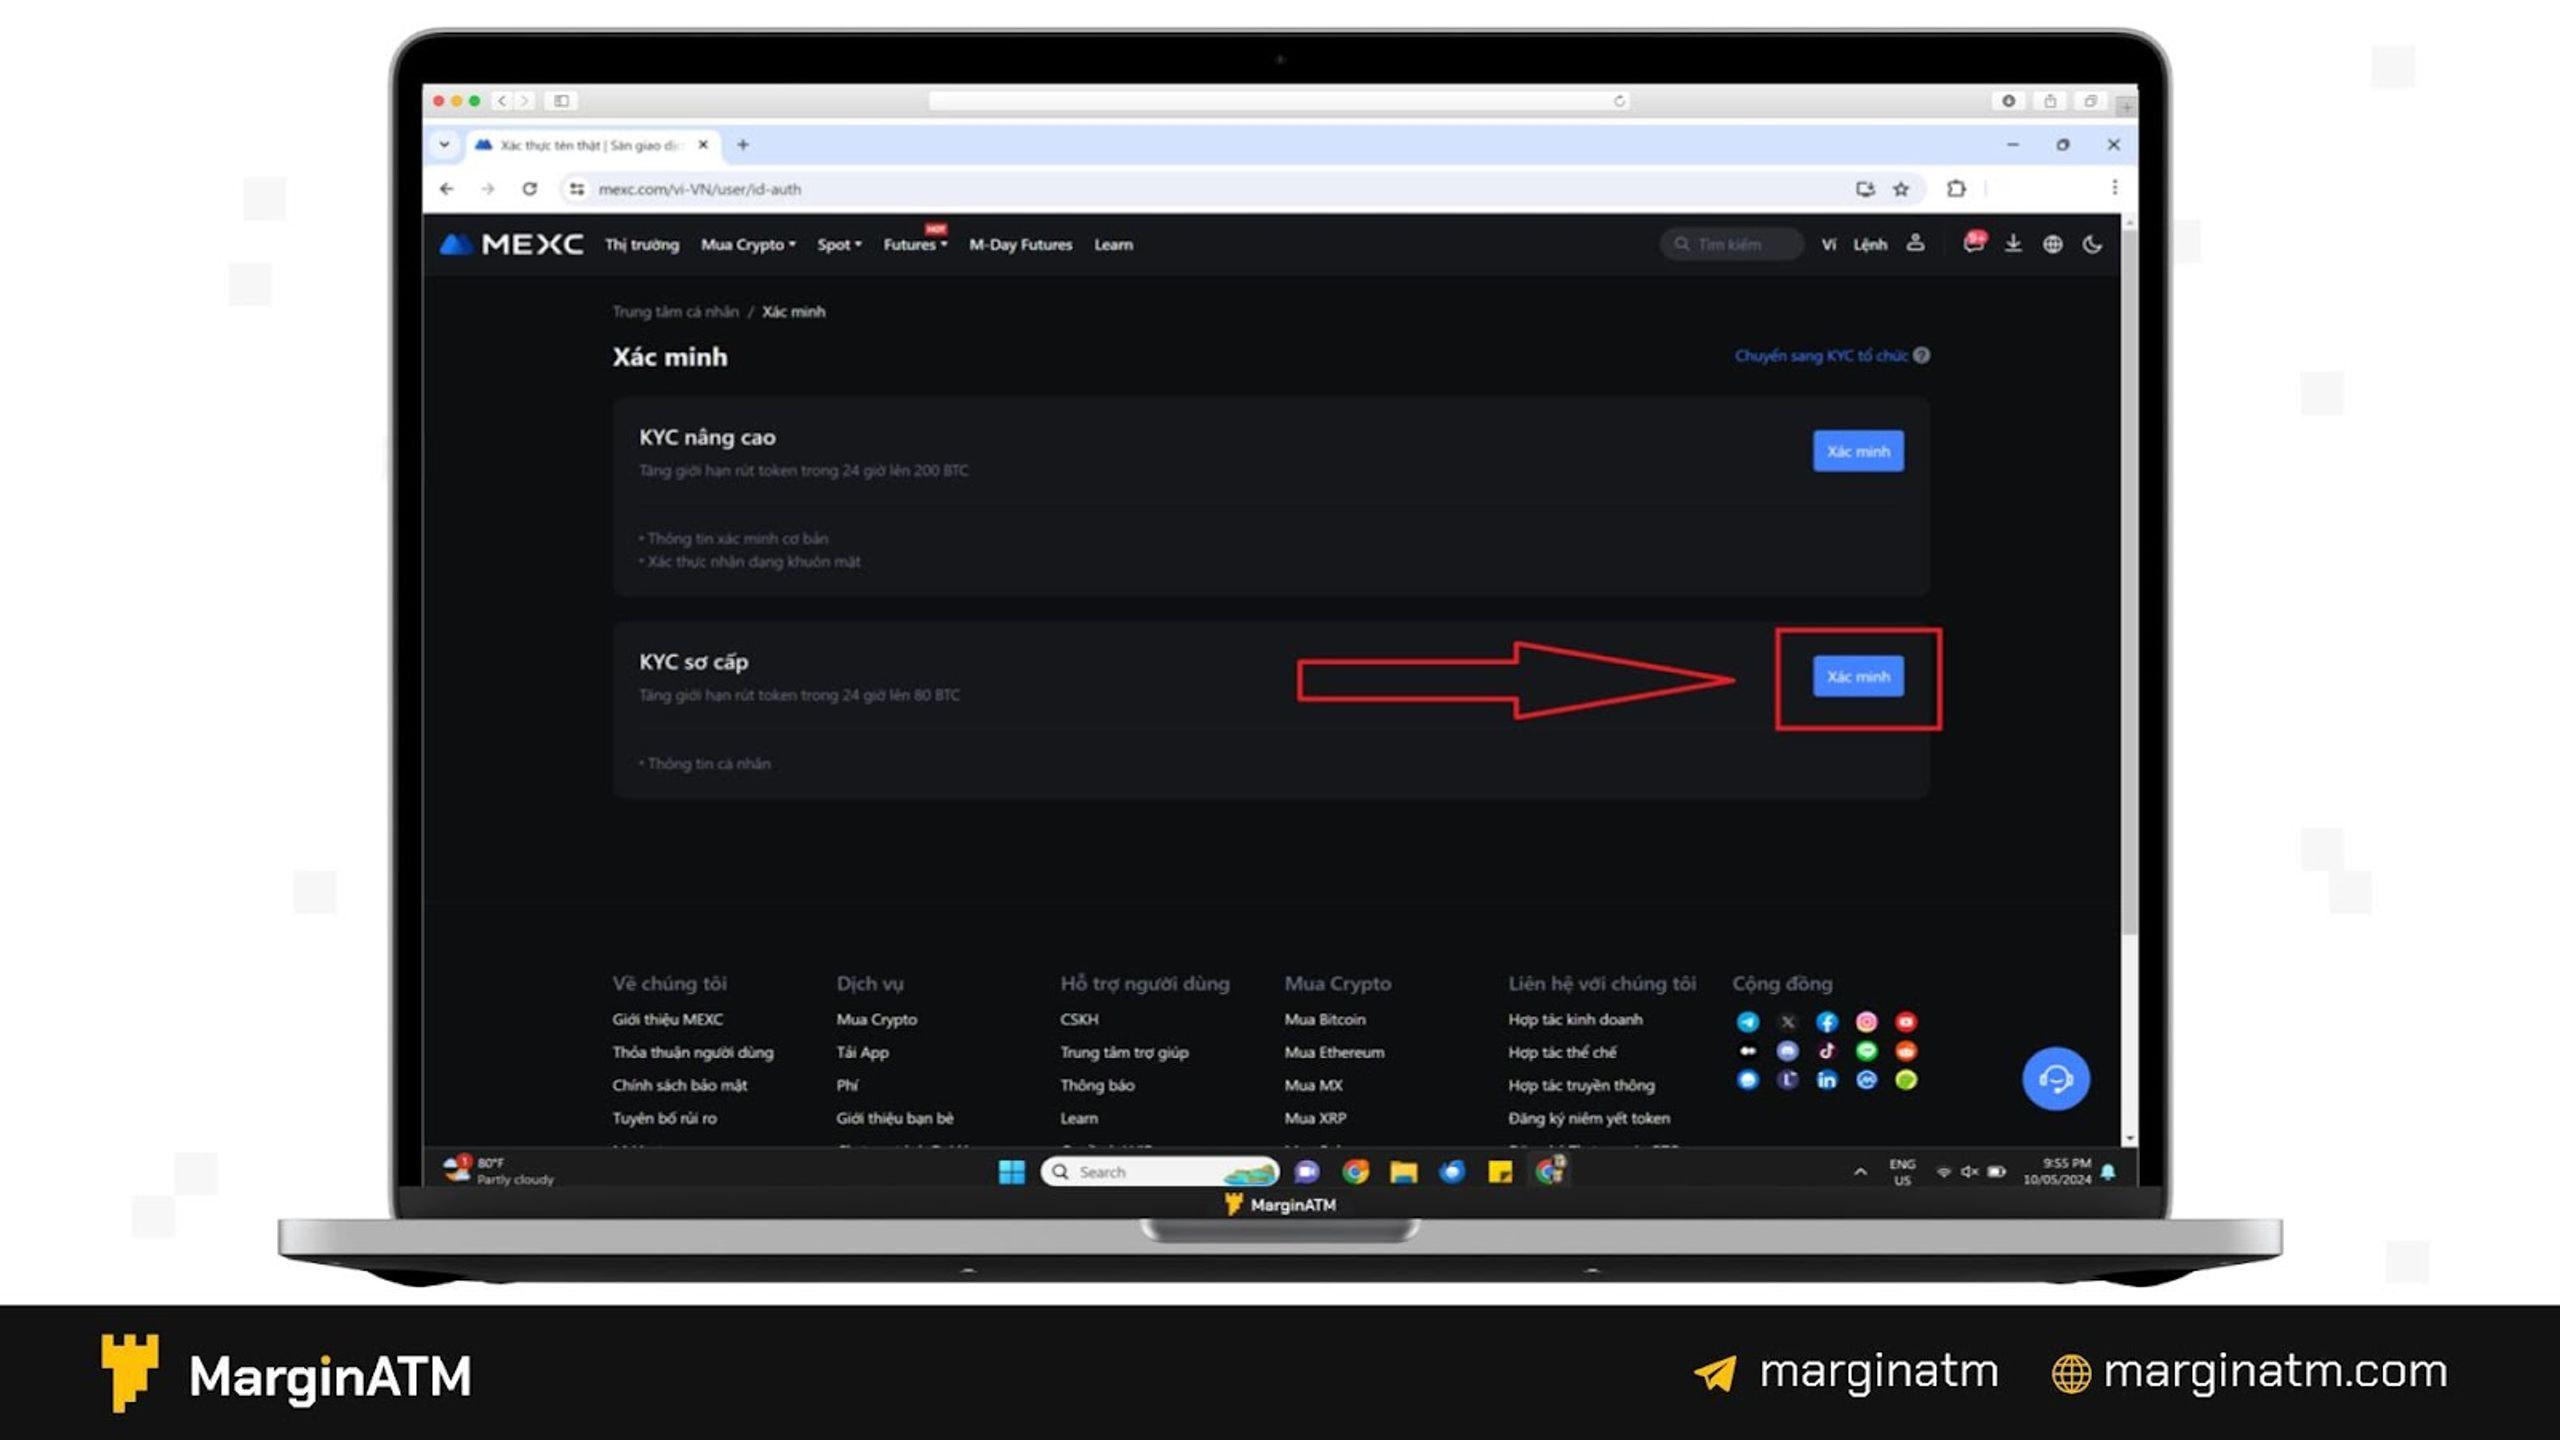
Task: Open the Facebook community icon
Action: (x=1826, y=1021)
